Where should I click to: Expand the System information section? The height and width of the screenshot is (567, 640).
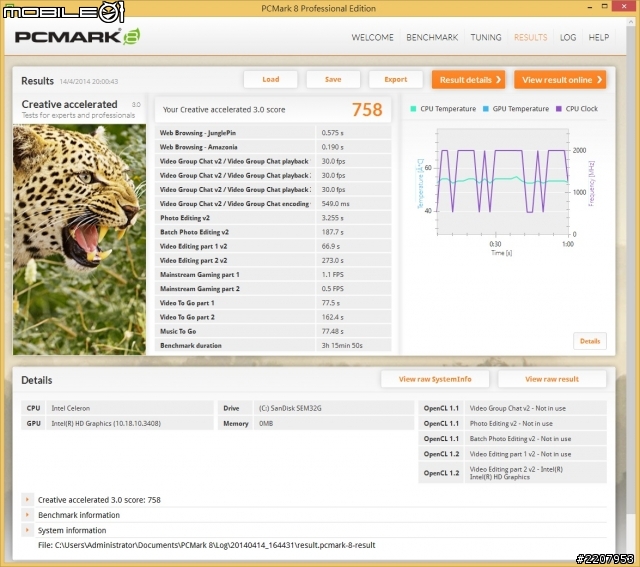pyautogui.click(x=27, y=530)
